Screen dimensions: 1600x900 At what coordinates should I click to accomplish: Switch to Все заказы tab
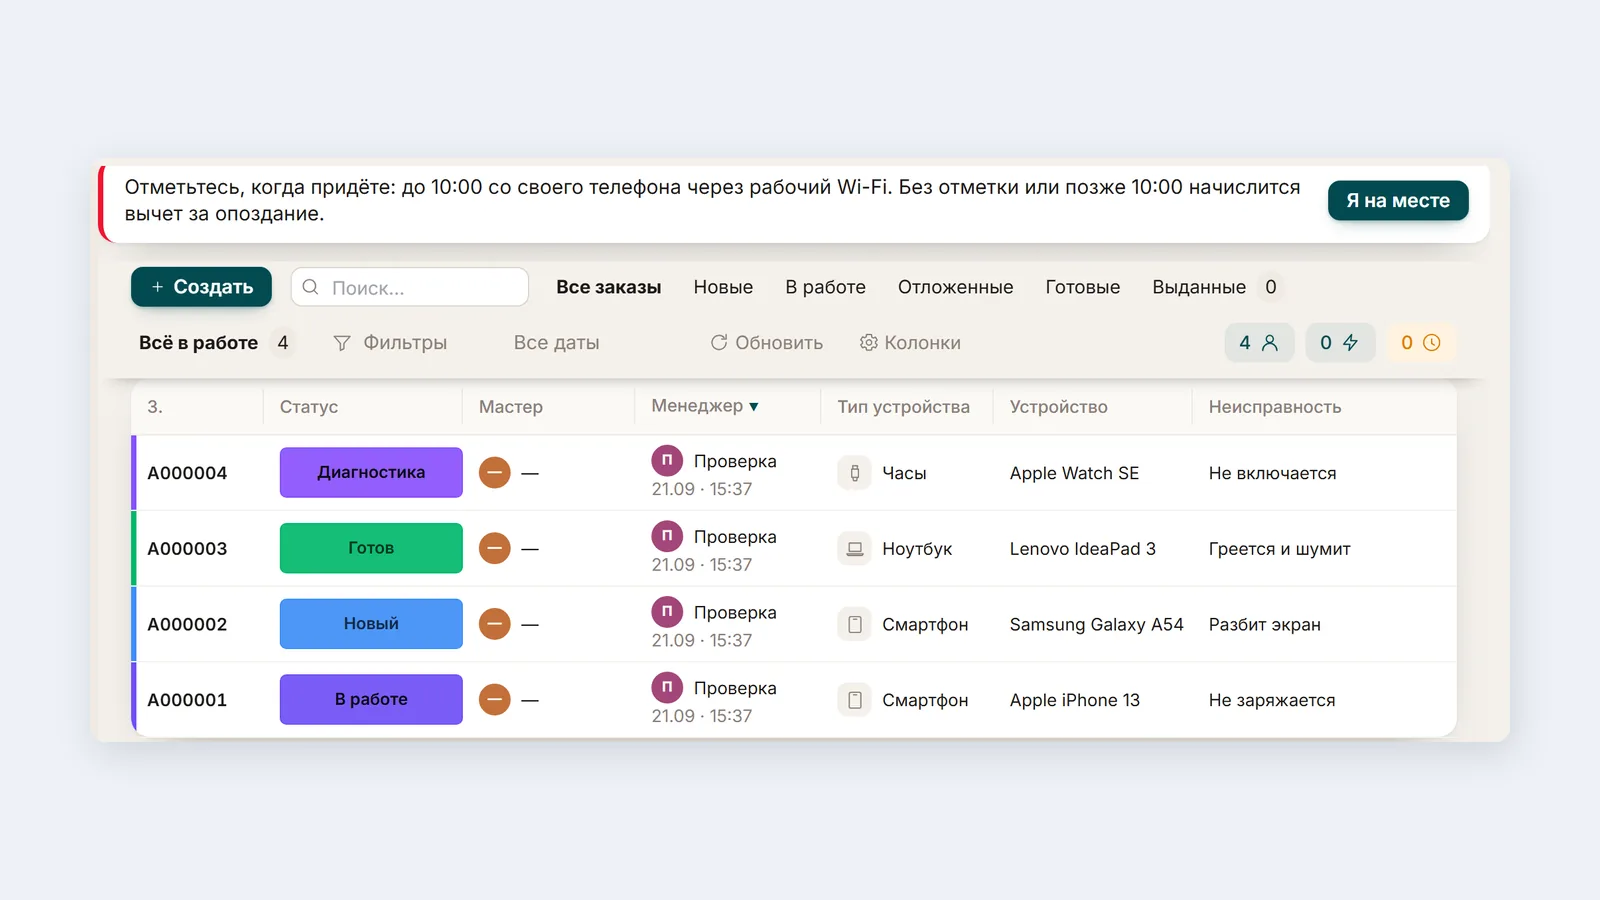pos(609,287)
